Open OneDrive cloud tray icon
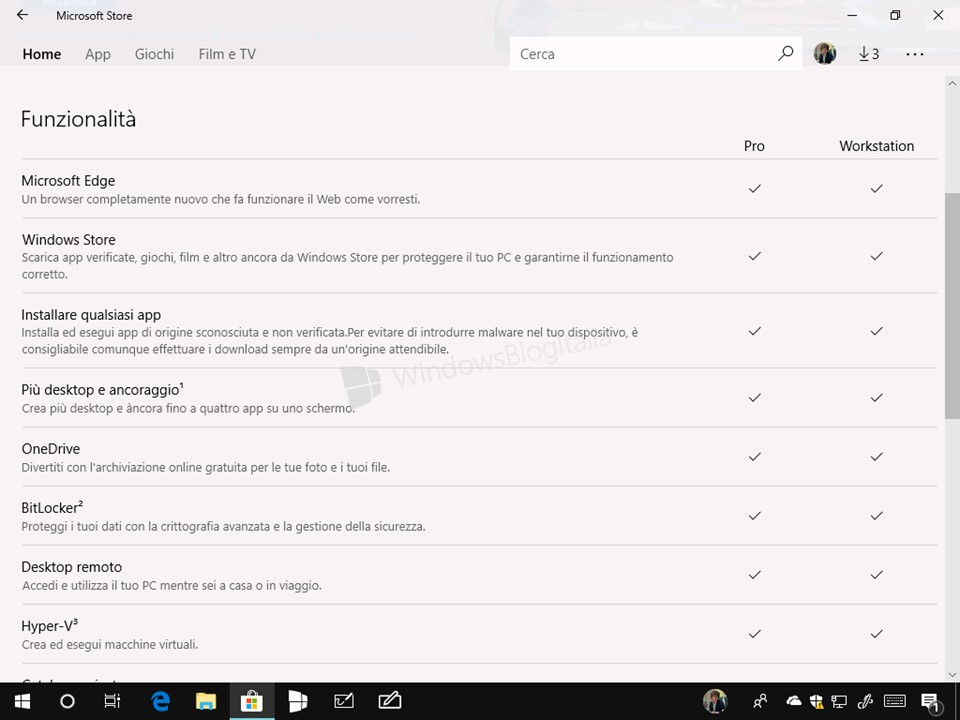Viewport: 960px width, 720px height. 793,700
